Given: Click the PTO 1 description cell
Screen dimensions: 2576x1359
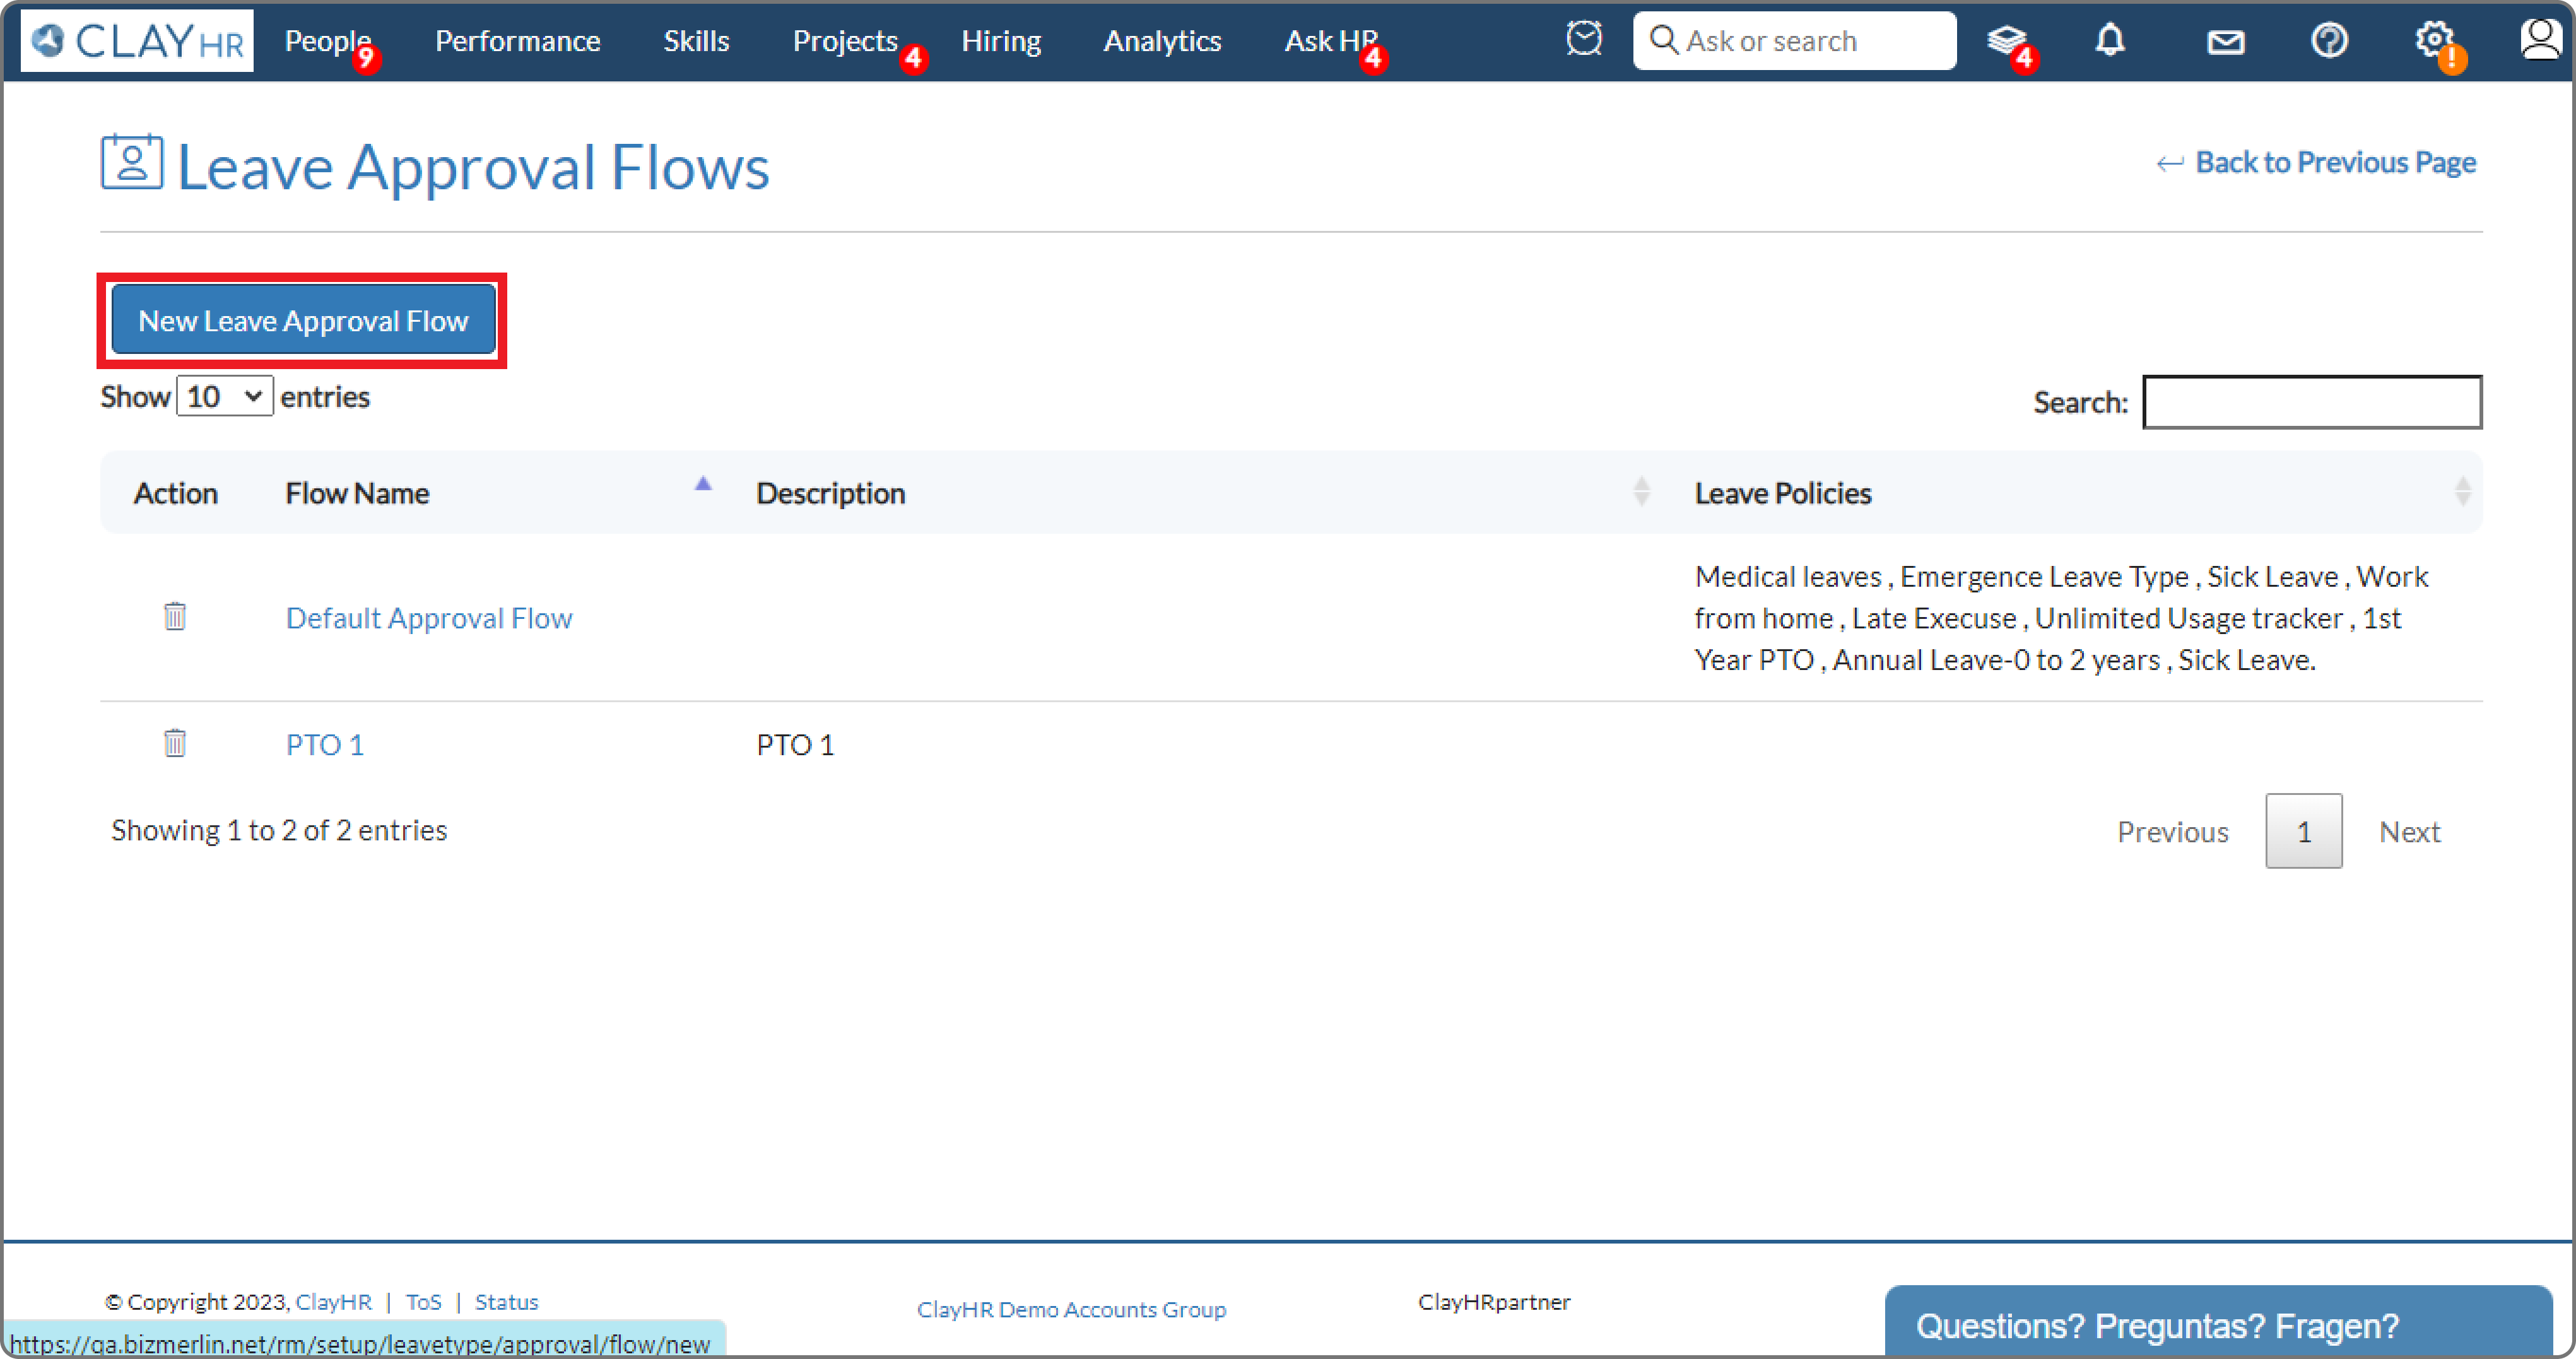Looking at the screenshot, I should tap(795, 745).
